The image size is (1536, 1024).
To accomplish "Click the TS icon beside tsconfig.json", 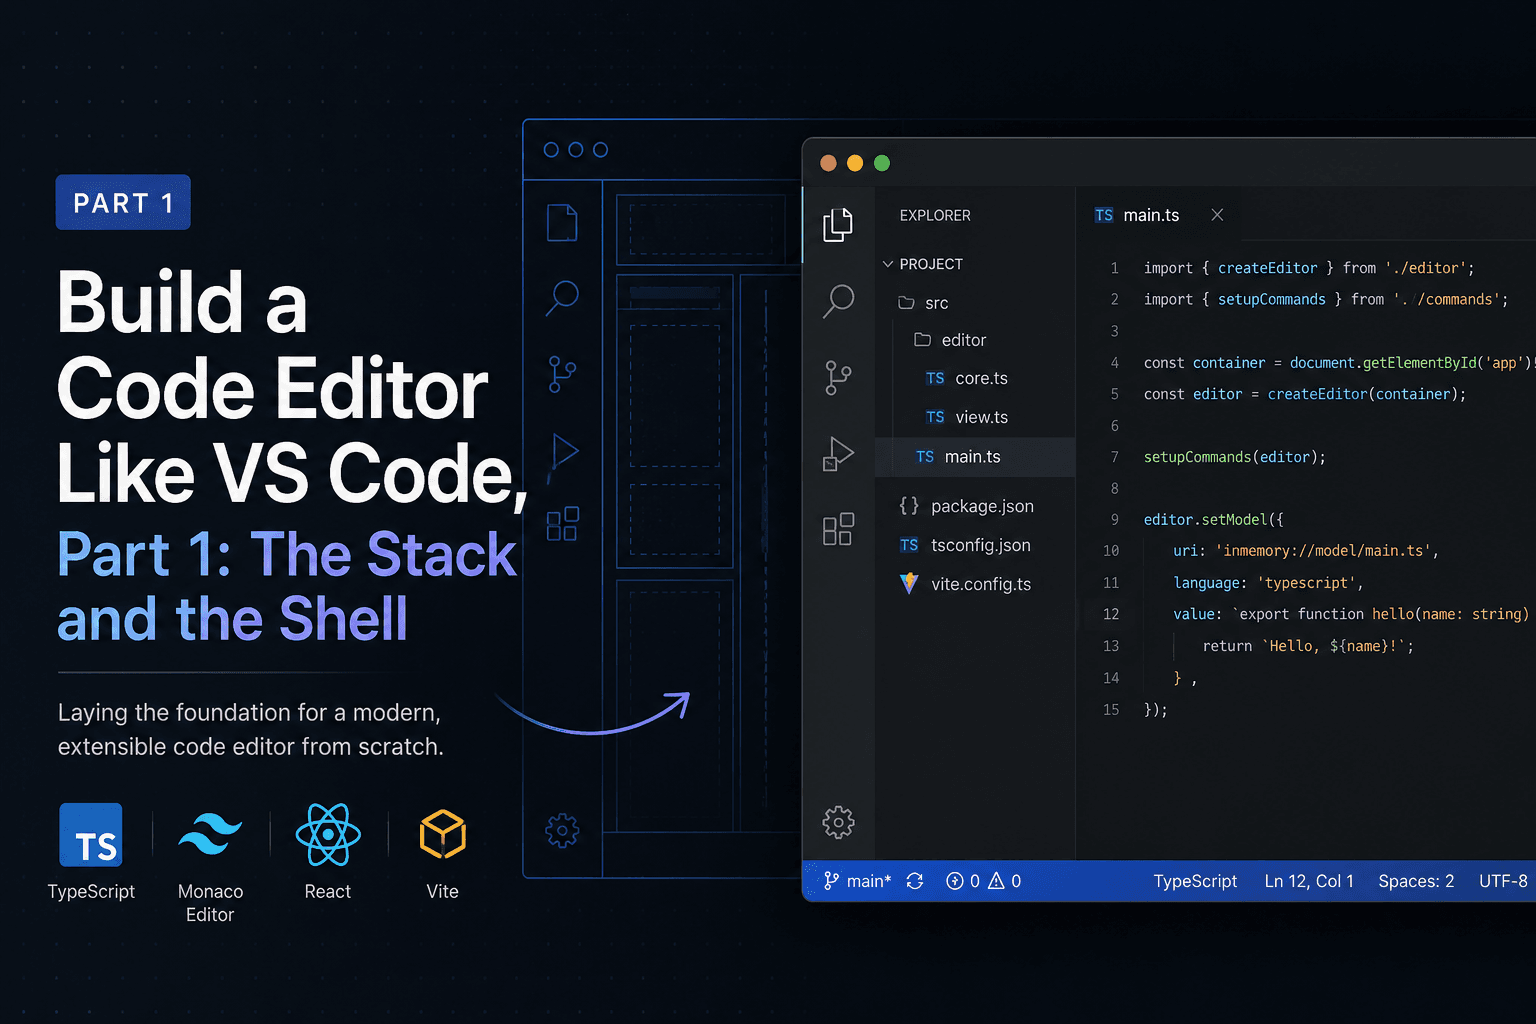I will pos(909,545).
